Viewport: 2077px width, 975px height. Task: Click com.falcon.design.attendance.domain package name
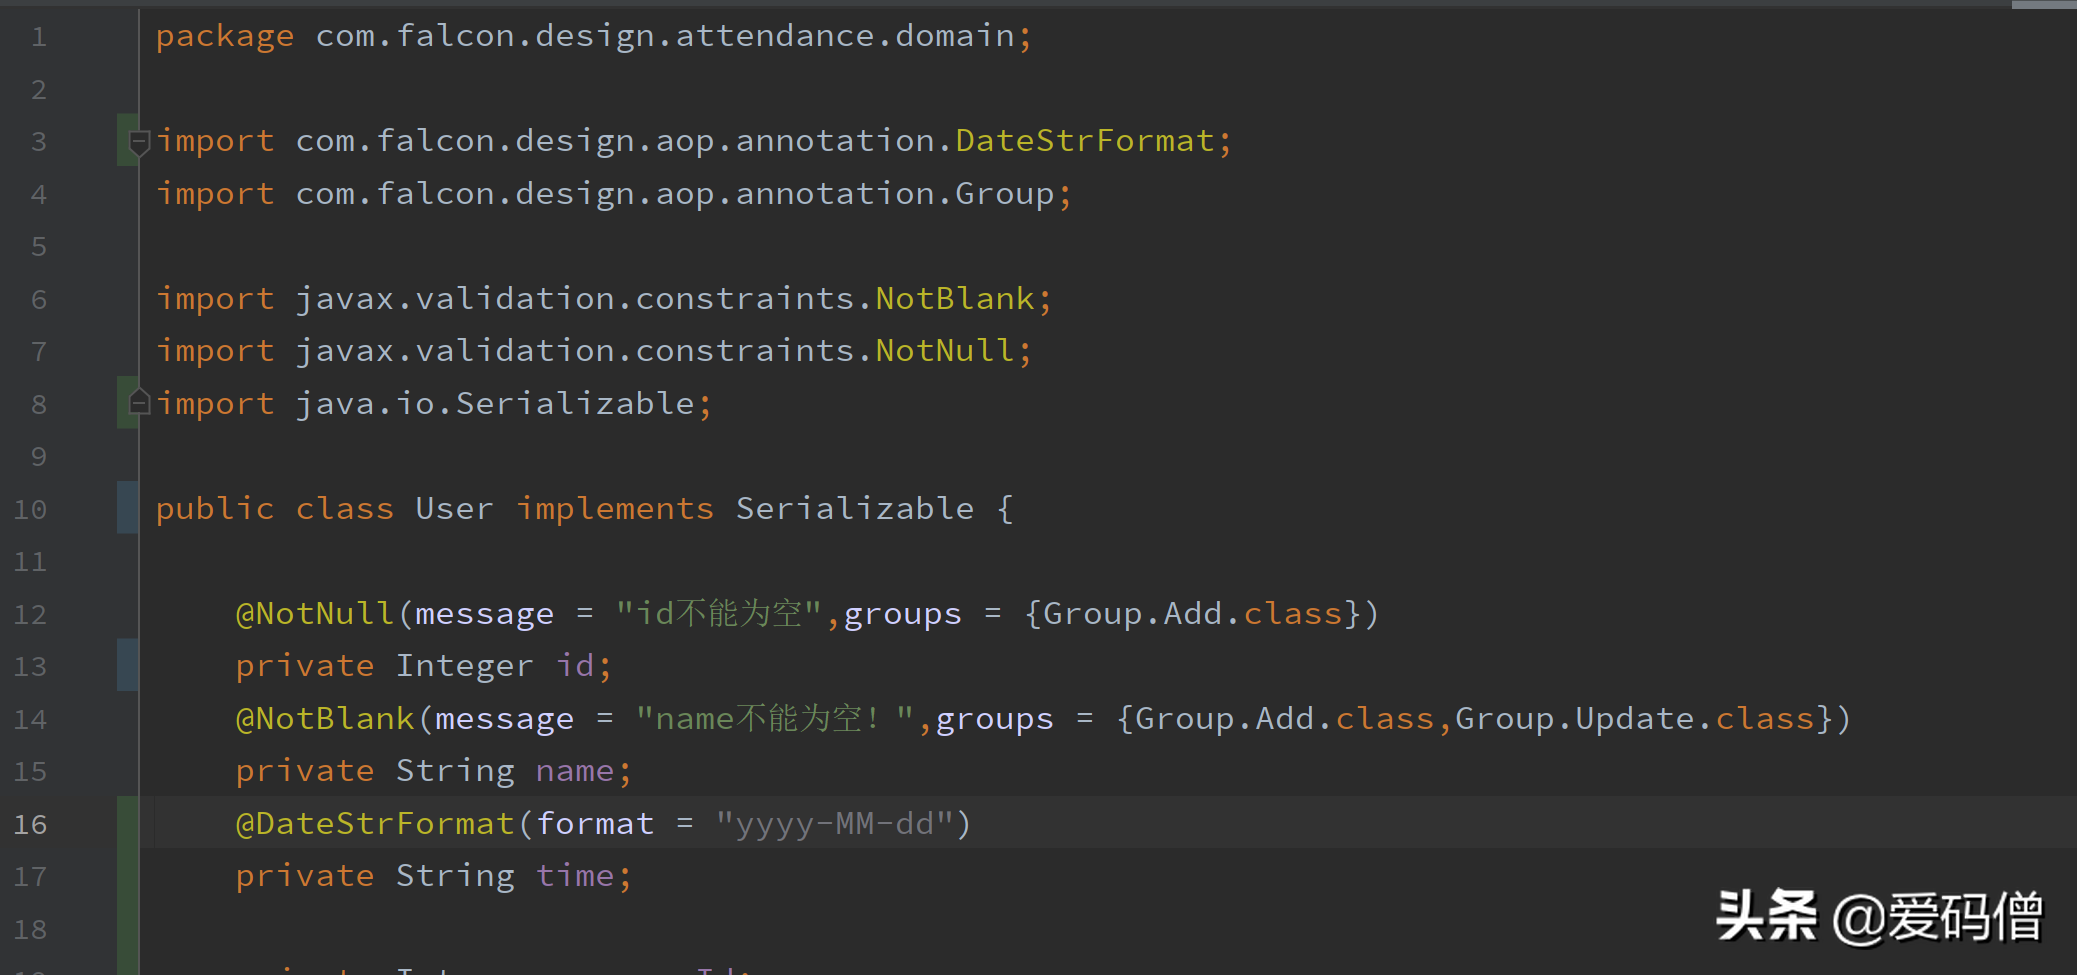665,37
